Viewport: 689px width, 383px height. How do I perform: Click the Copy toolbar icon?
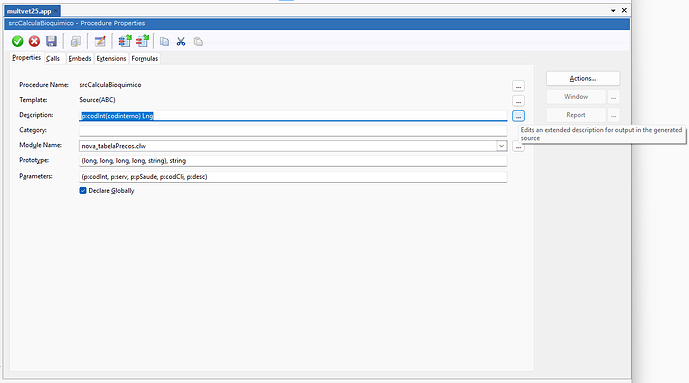point(164,41)
